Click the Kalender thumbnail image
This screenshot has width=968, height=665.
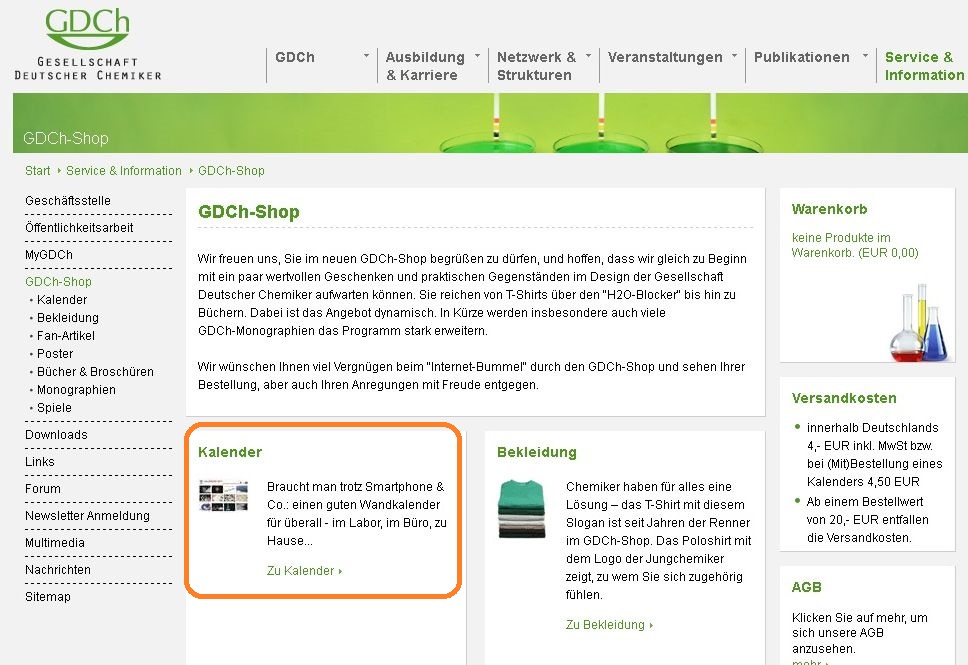pyautogui.click(x=223, y=495)
